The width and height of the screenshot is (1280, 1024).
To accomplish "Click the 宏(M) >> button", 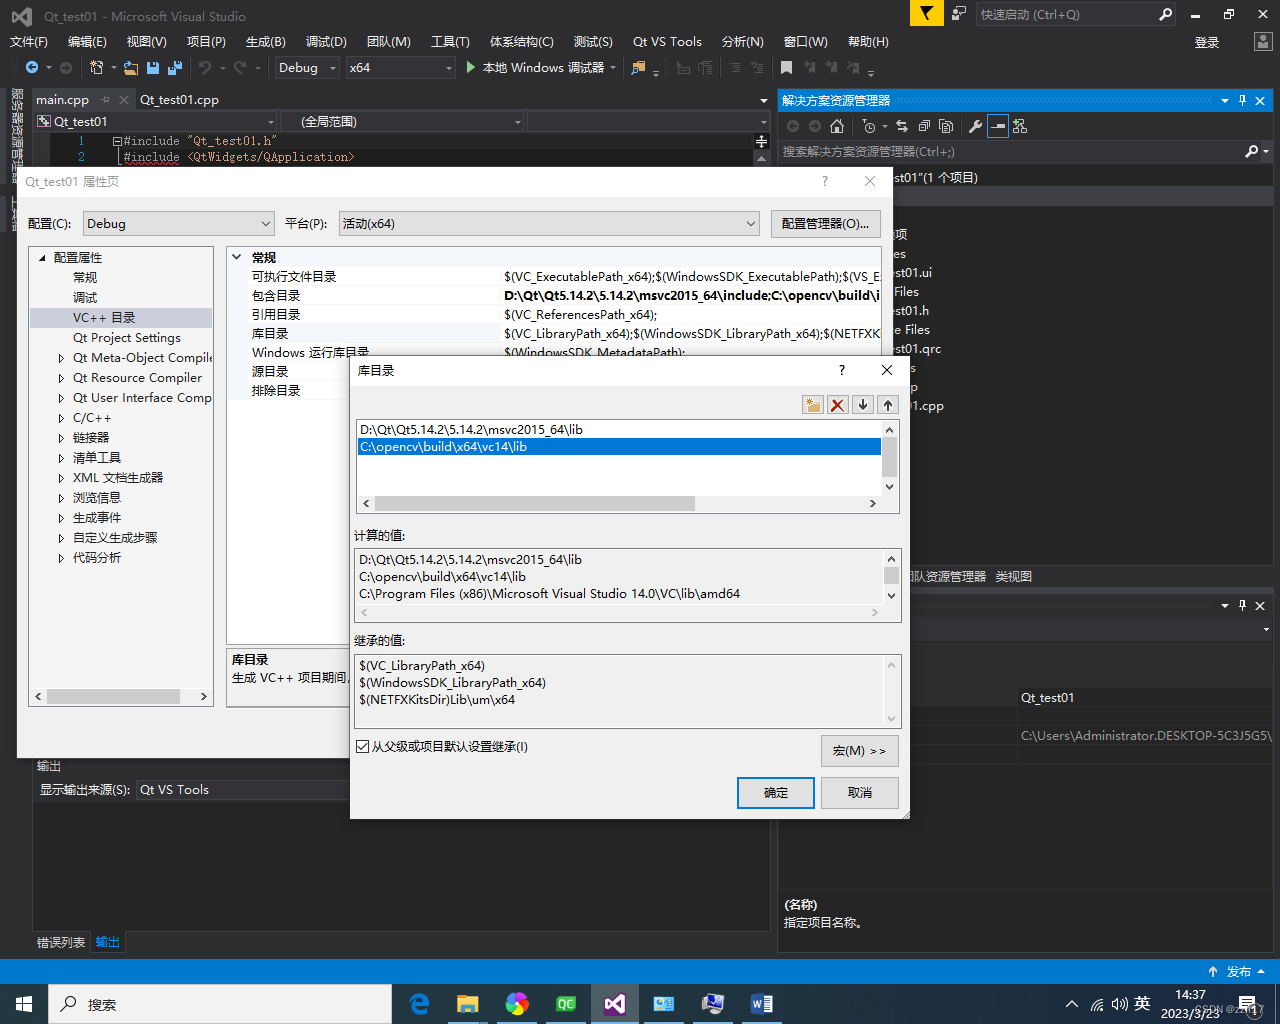I will pyautogui.click(x=859, y=750).
